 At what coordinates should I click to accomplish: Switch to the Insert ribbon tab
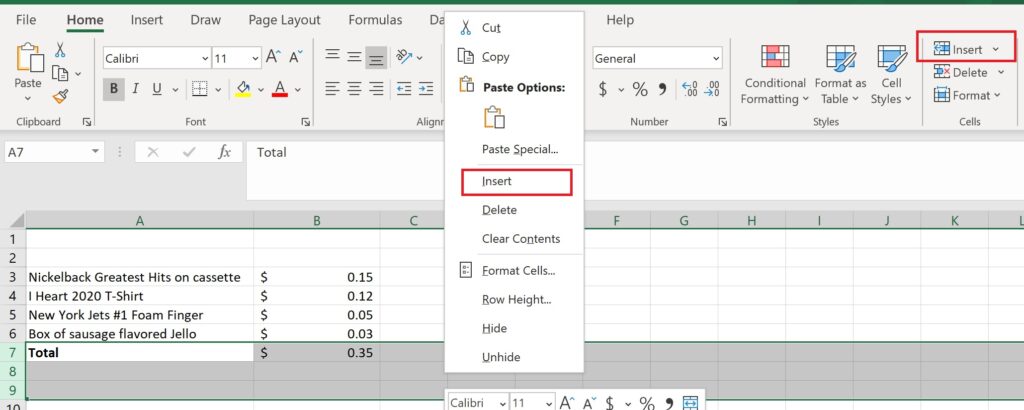pyautogui.click(x=146, y=20)
